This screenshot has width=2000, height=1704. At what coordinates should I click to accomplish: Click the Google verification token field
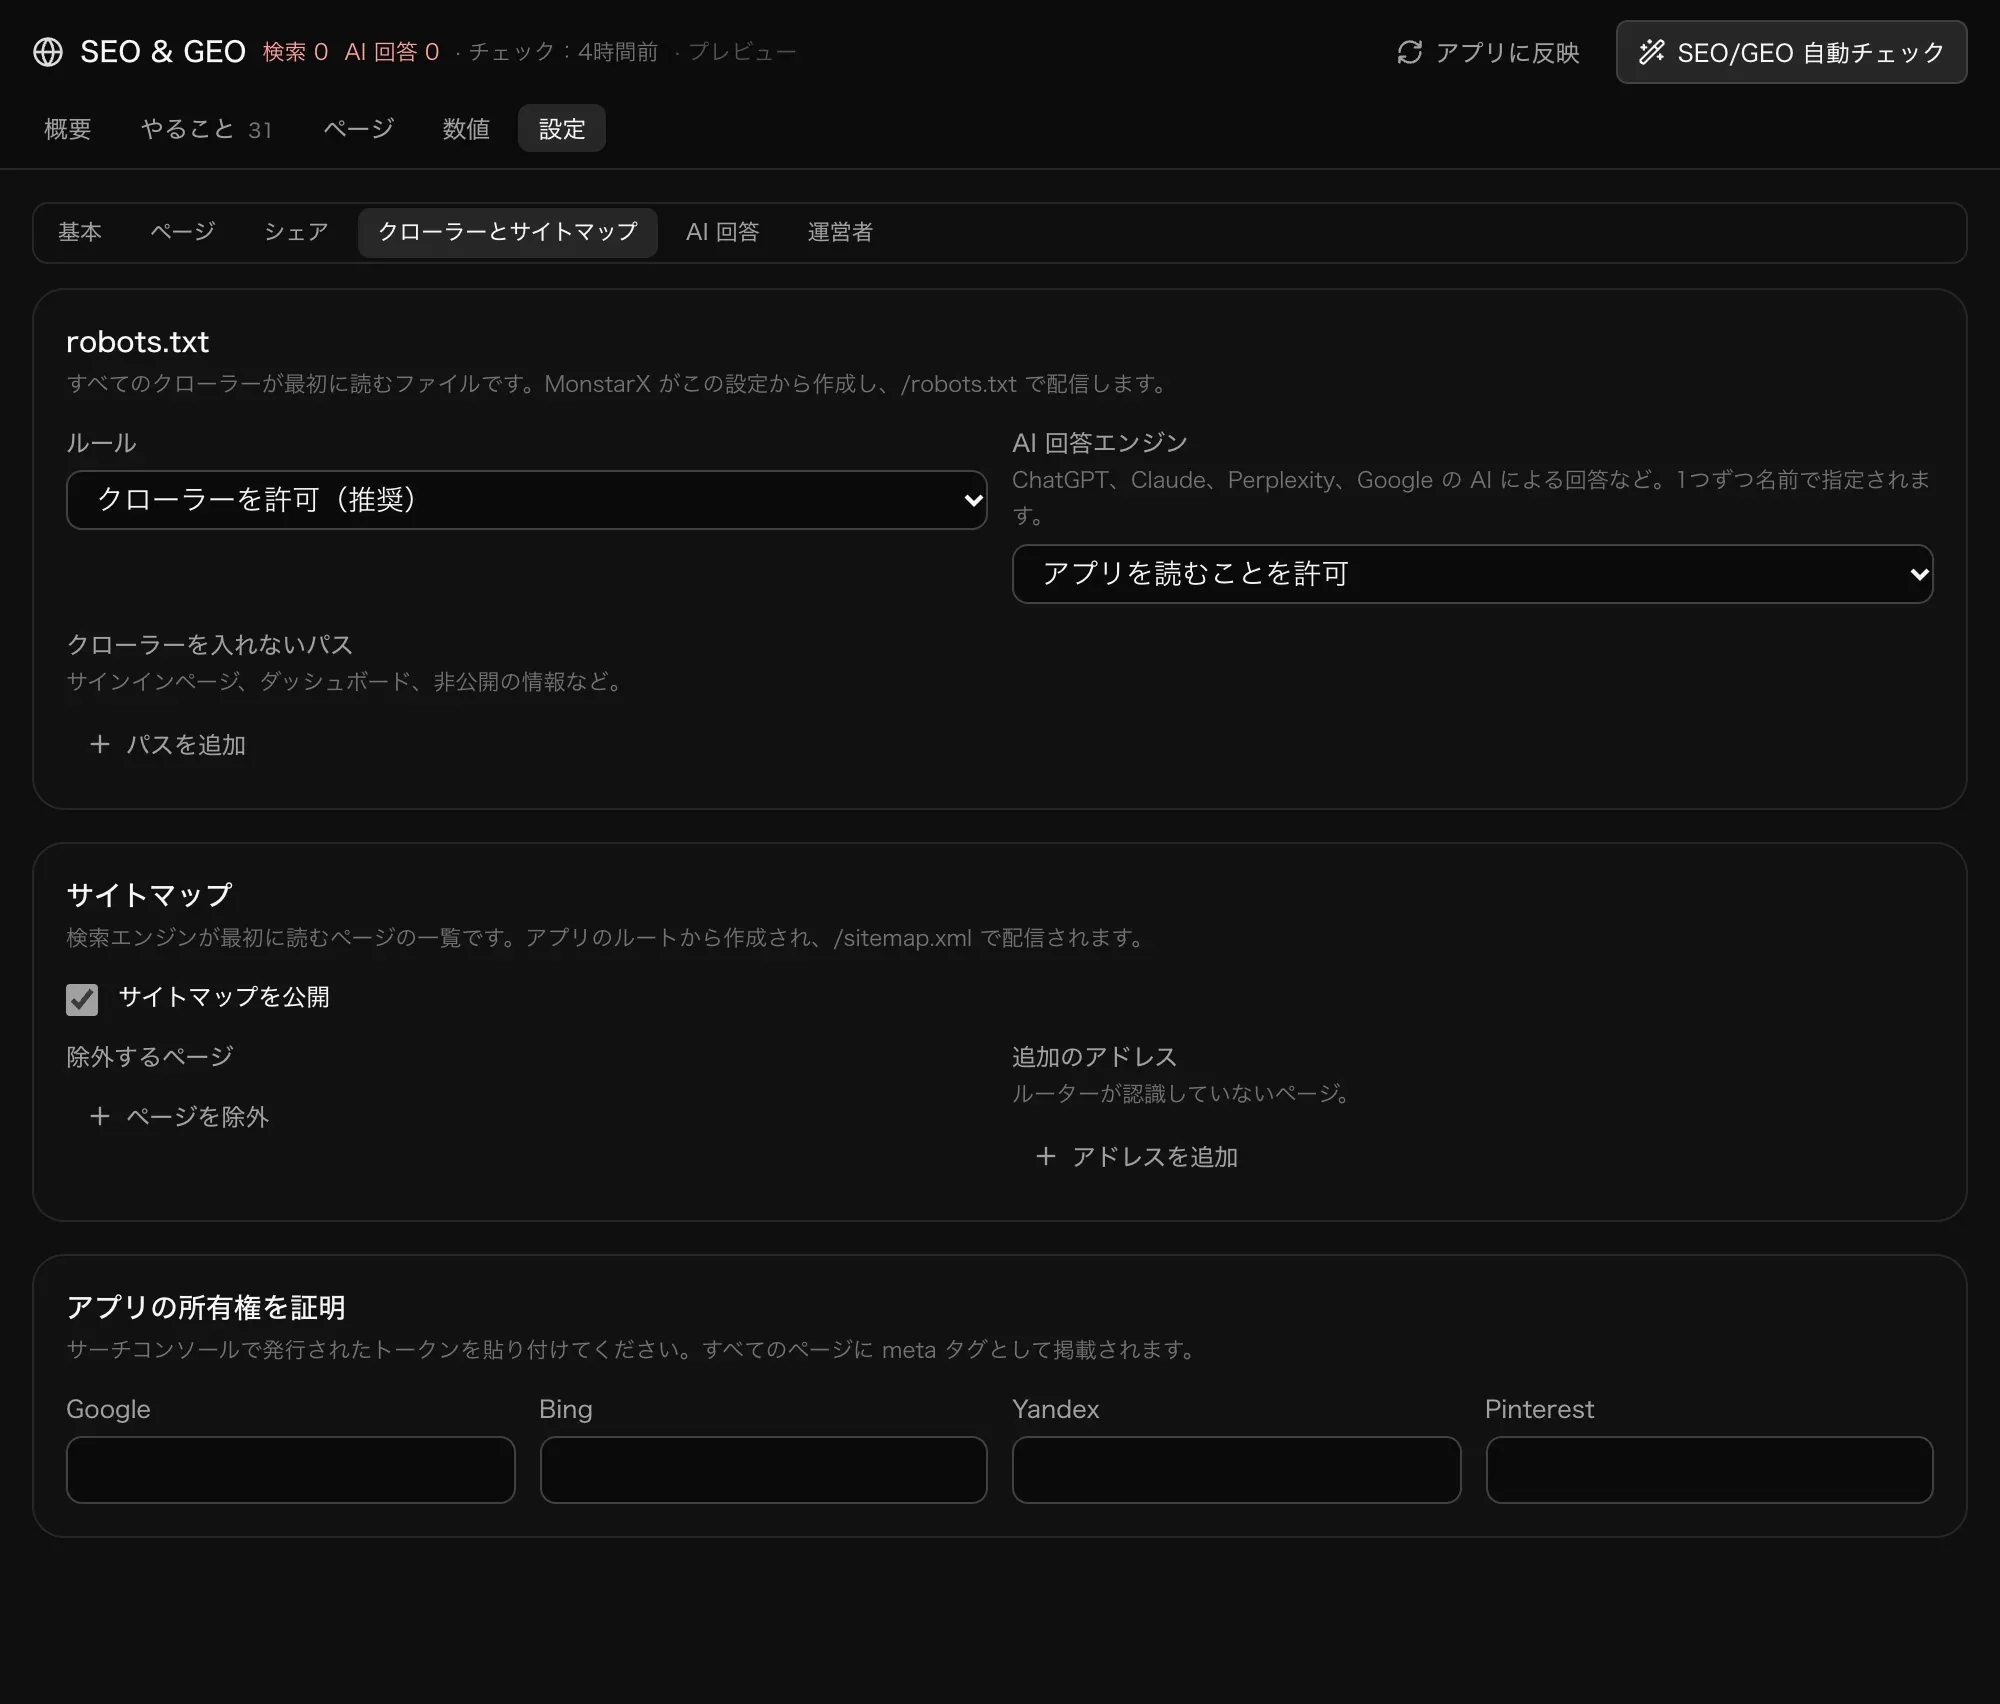click(x=291, y=1470)
